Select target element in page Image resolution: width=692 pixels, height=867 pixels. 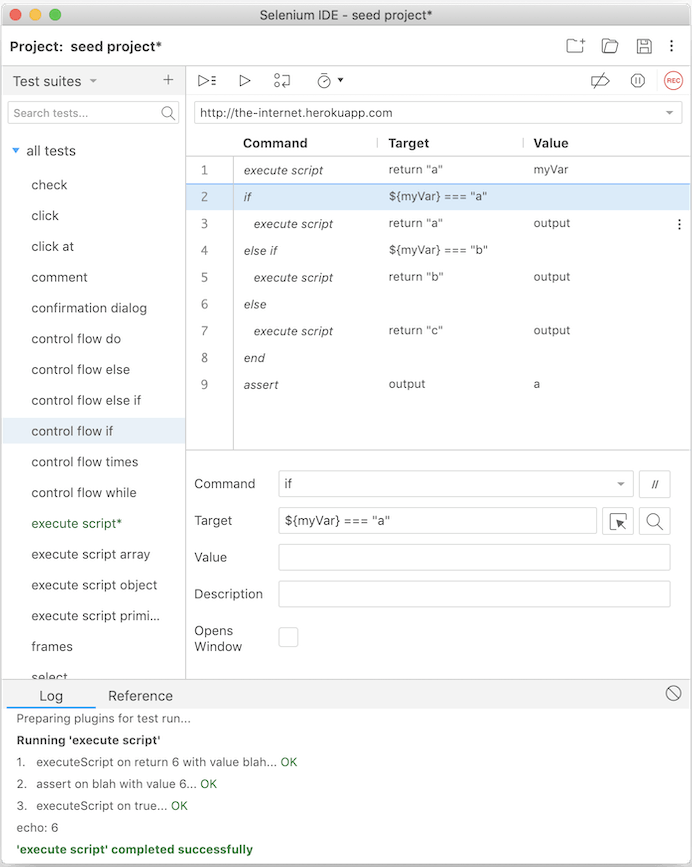pyautogui.click(x=618, y=521)
